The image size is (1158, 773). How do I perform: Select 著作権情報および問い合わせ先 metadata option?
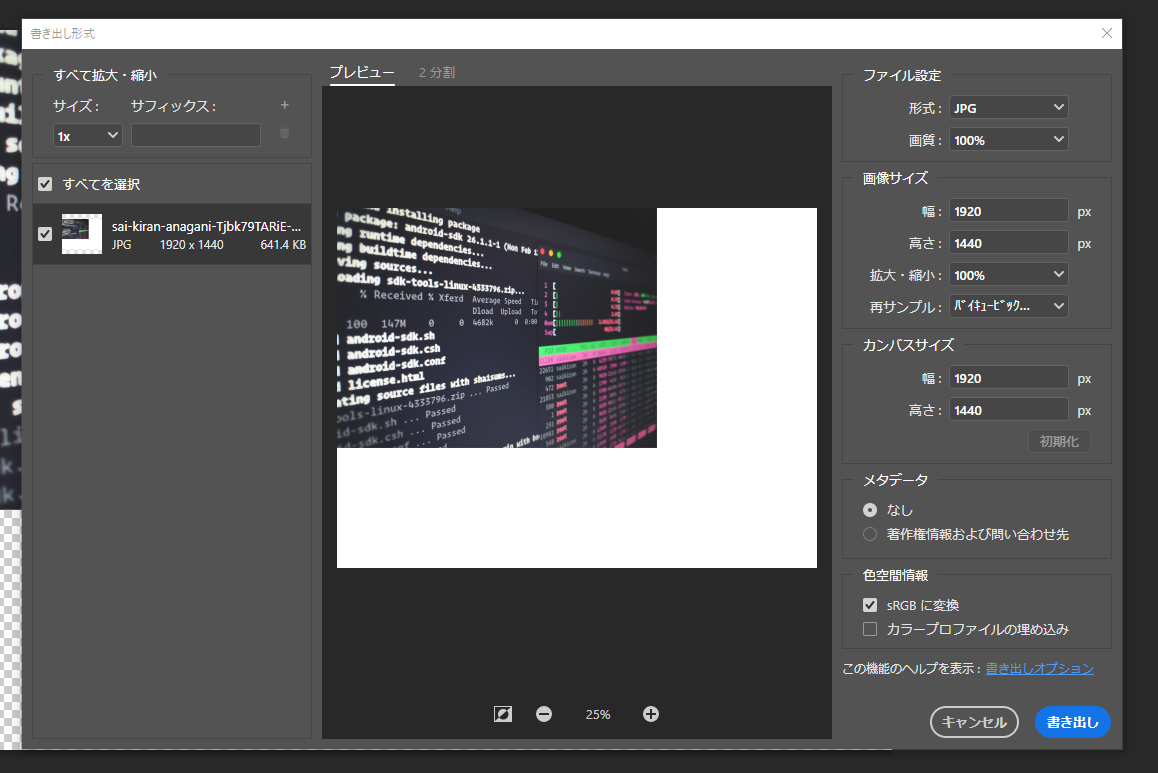pyautogui.click(x=870, y=534)
